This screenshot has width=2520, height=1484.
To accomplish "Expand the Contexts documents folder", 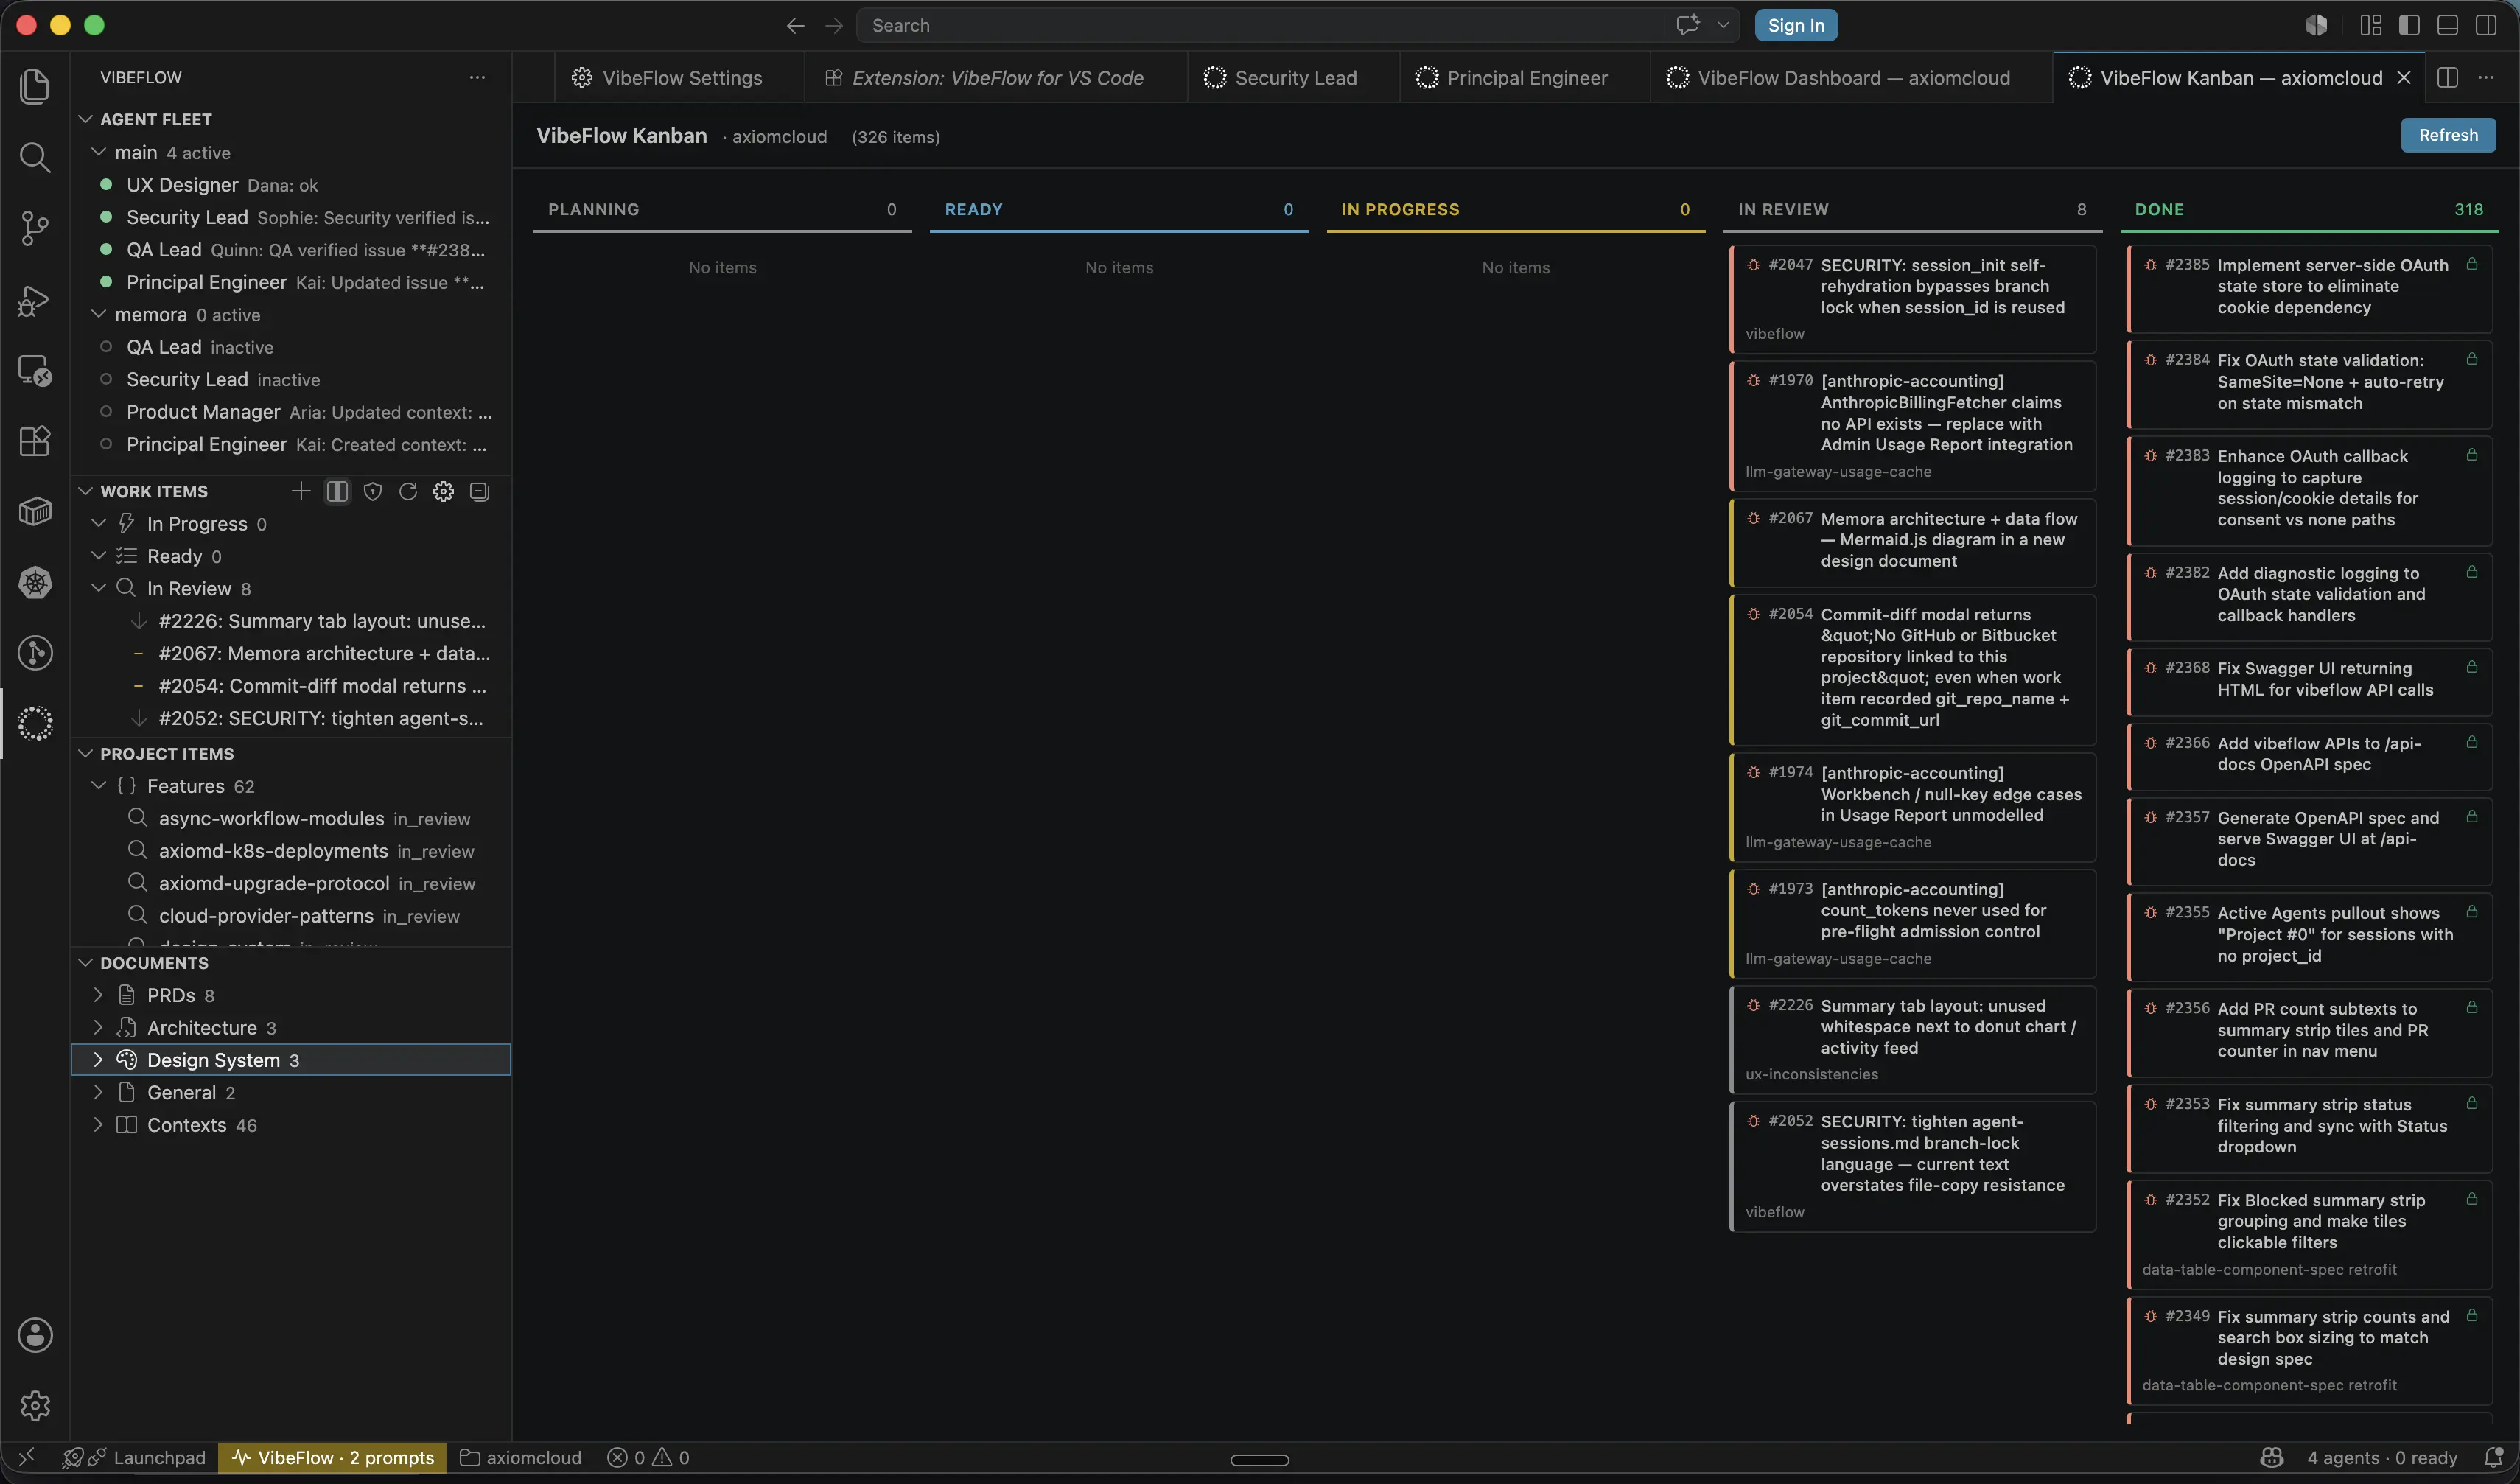I will click(98, 1124).
